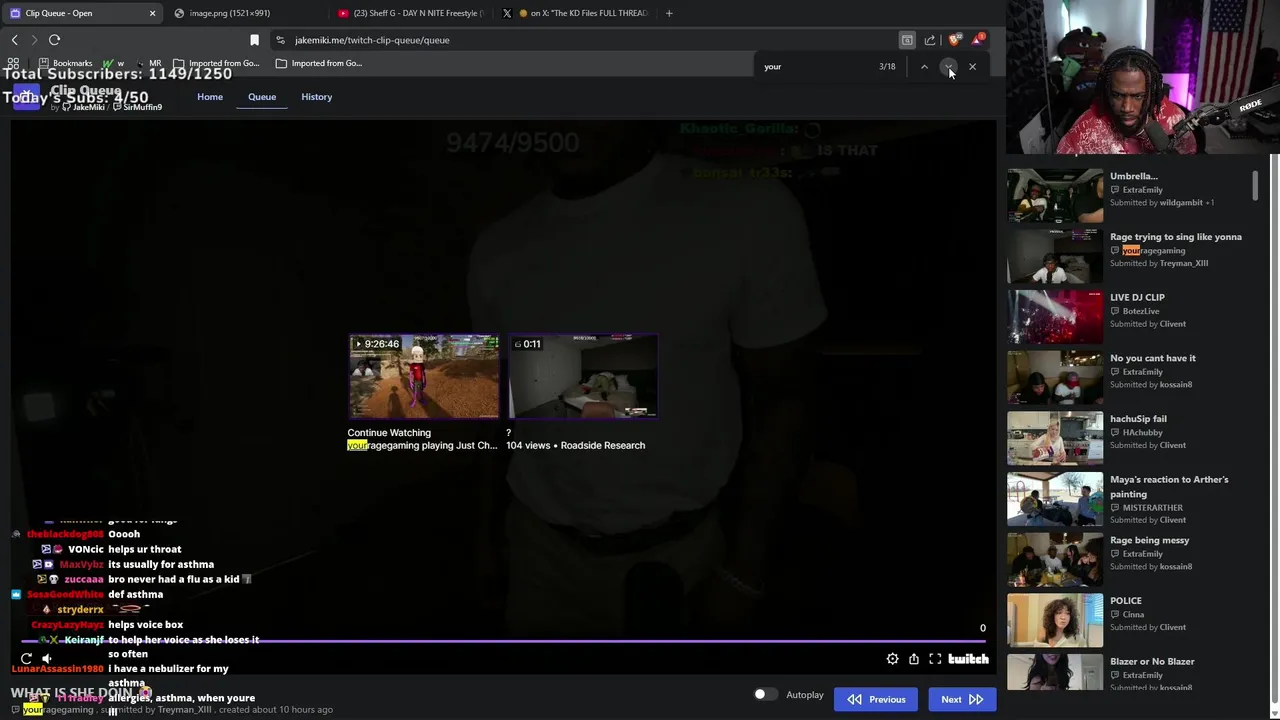The height and width of the screenshot is (720, 1280).
Task: Go back to the previous browser page
Action: pos(14,40)
